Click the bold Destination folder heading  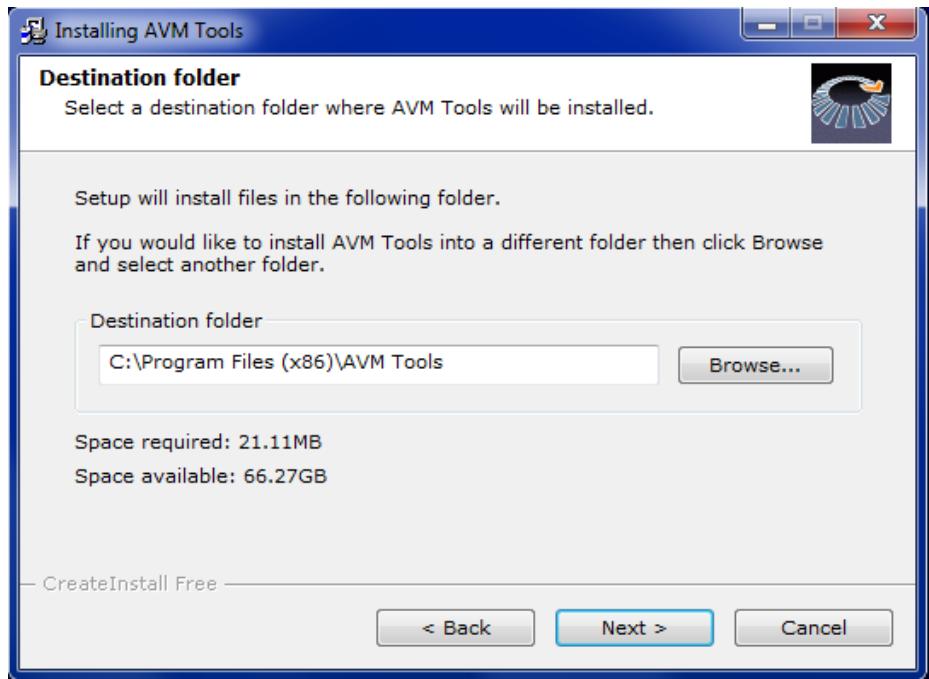[140, 78]
